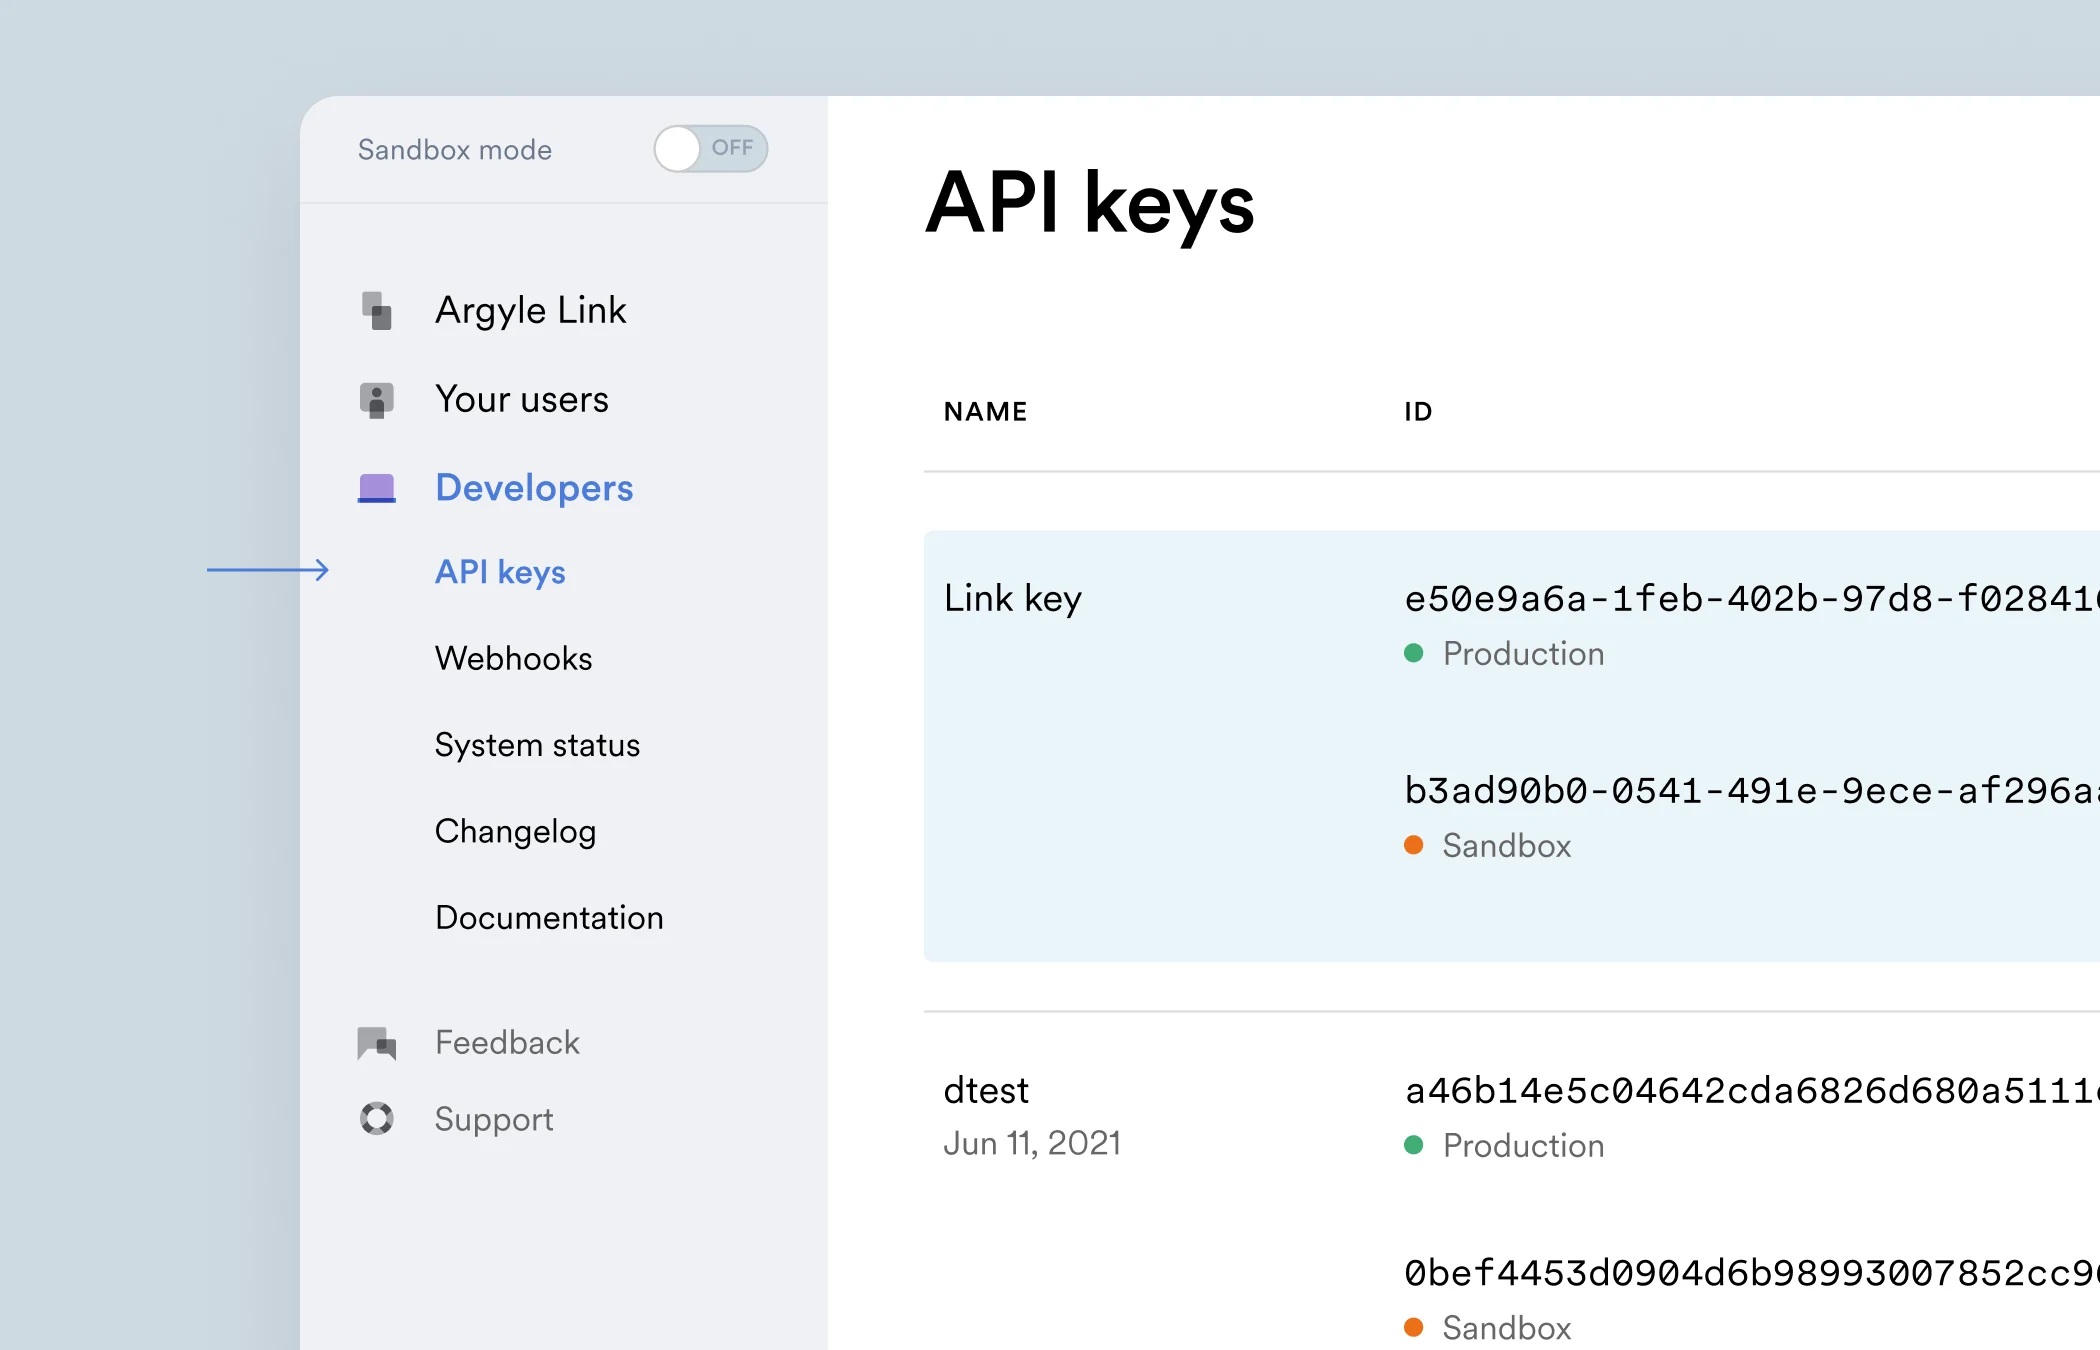2100x1350 pixels.
Task: Toggle the Sandbox mode switch
Action: 711,149
